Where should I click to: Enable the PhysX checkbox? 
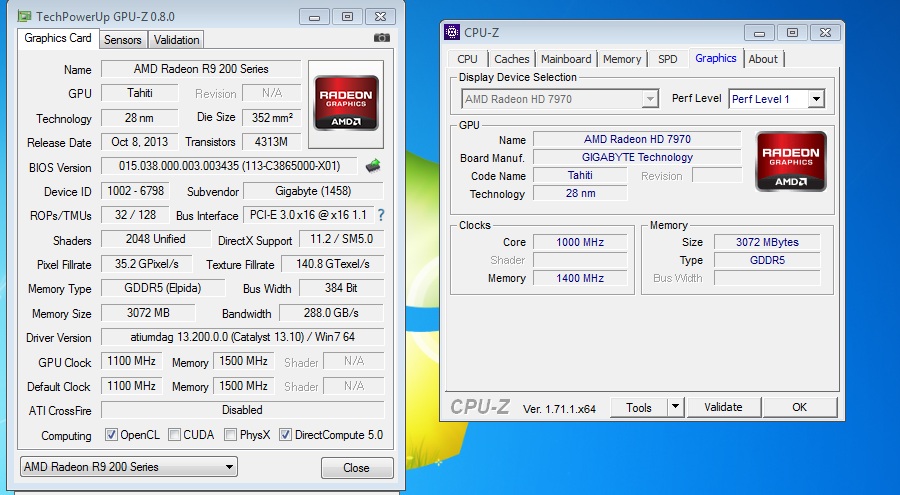tap(231, 435)
